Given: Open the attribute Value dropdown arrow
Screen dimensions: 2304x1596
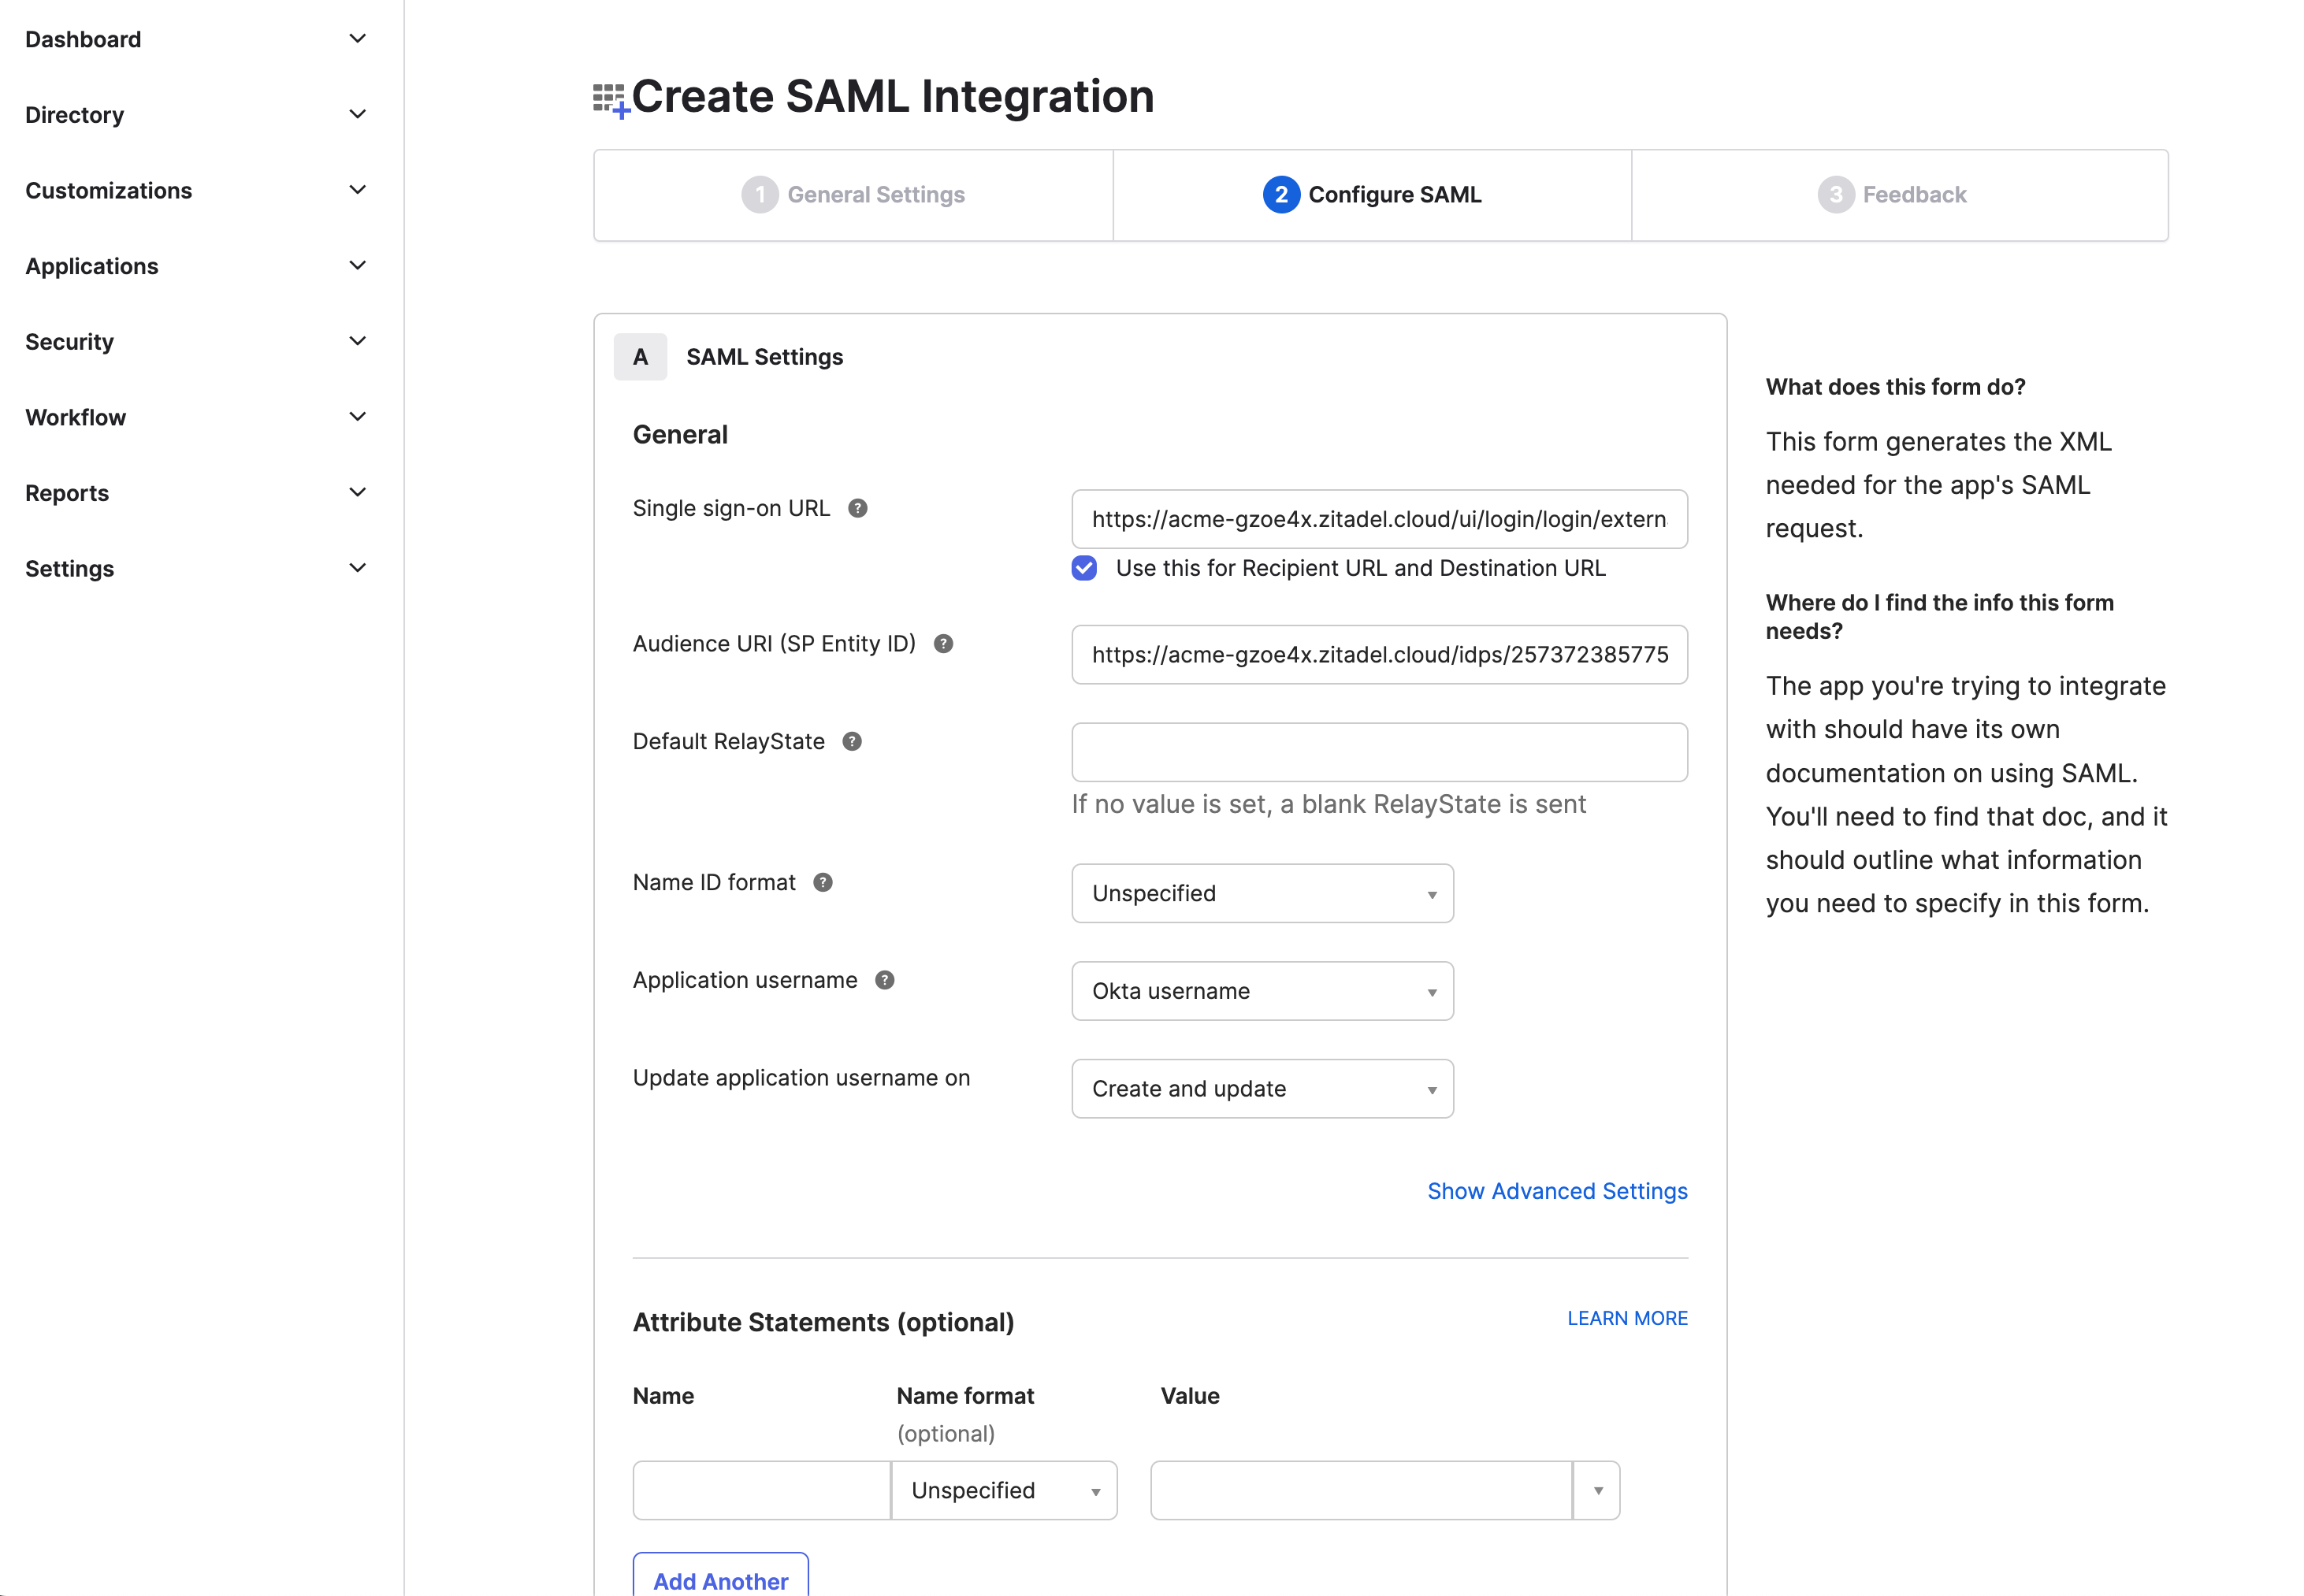Looking at the screenshot, I should point(1597,1490).
